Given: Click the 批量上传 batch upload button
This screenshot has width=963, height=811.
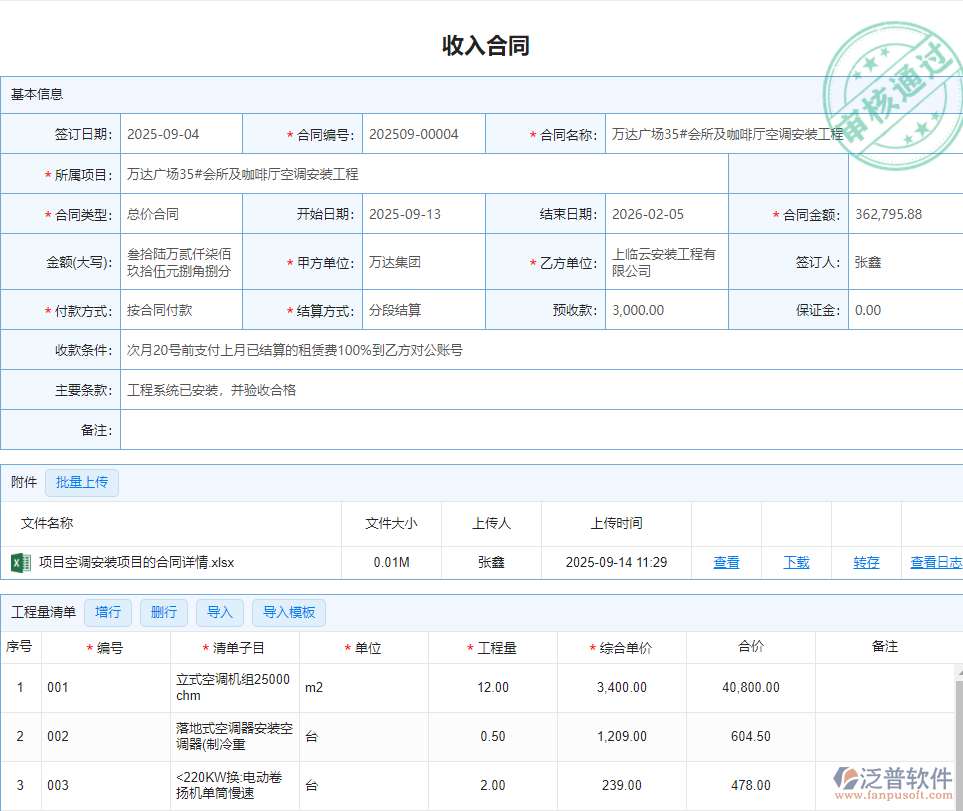Looking at the screenshot, I should tap(81, 482).
